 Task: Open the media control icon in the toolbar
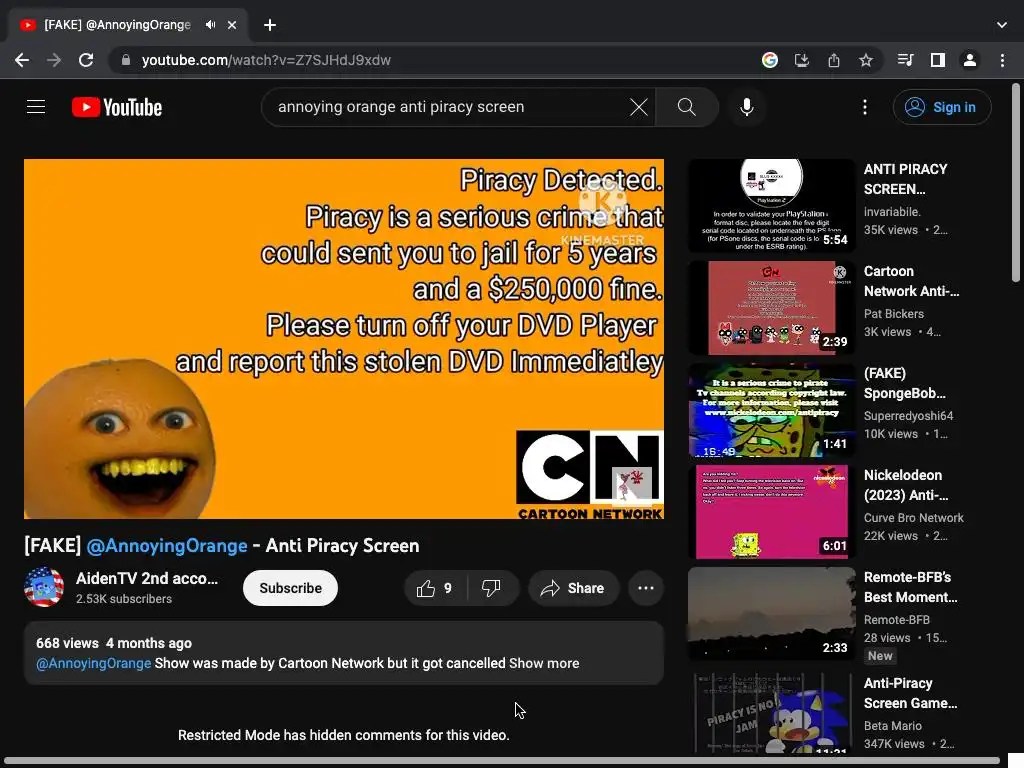tap(905, 60)
